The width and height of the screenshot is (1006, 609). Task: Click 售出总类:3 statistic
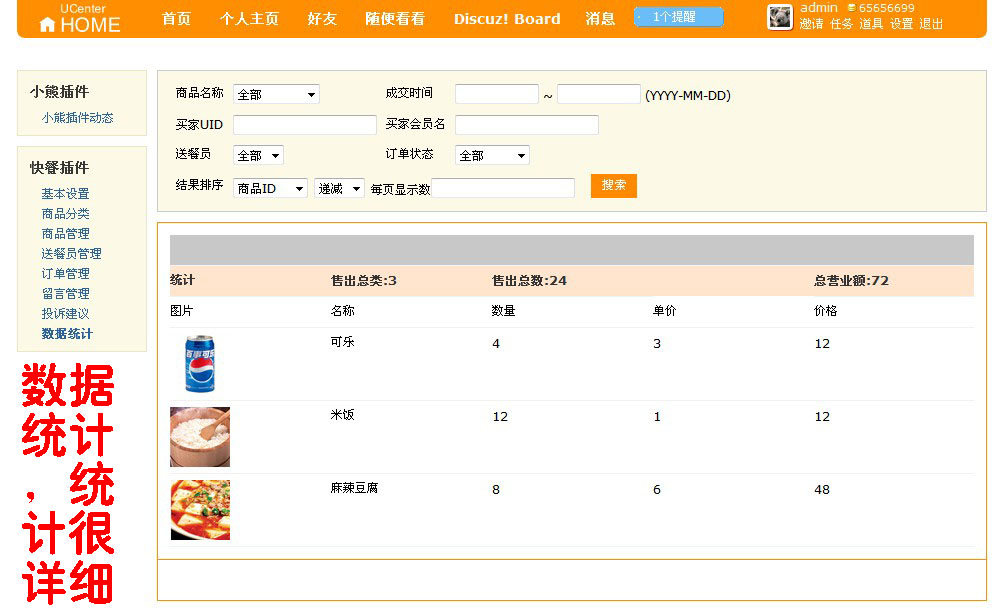364,280
